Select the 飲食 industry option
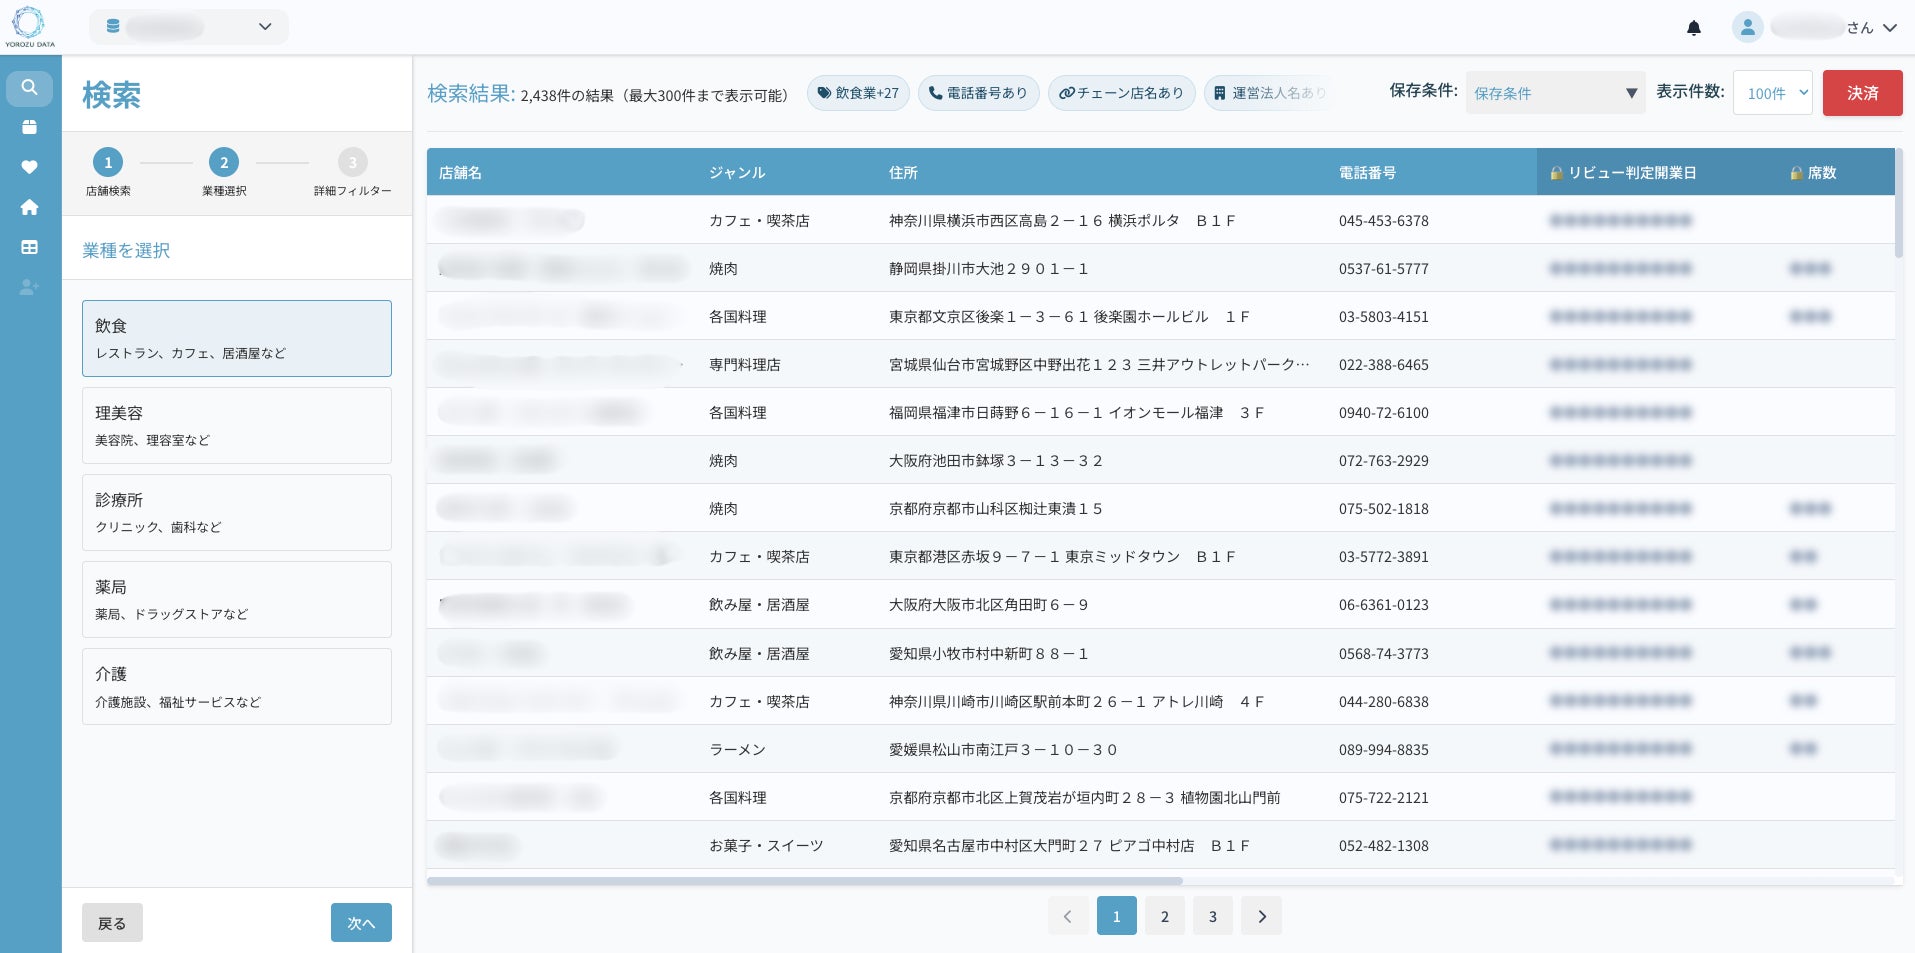This screenshot has height=953, width=1915. pos(237,339)
